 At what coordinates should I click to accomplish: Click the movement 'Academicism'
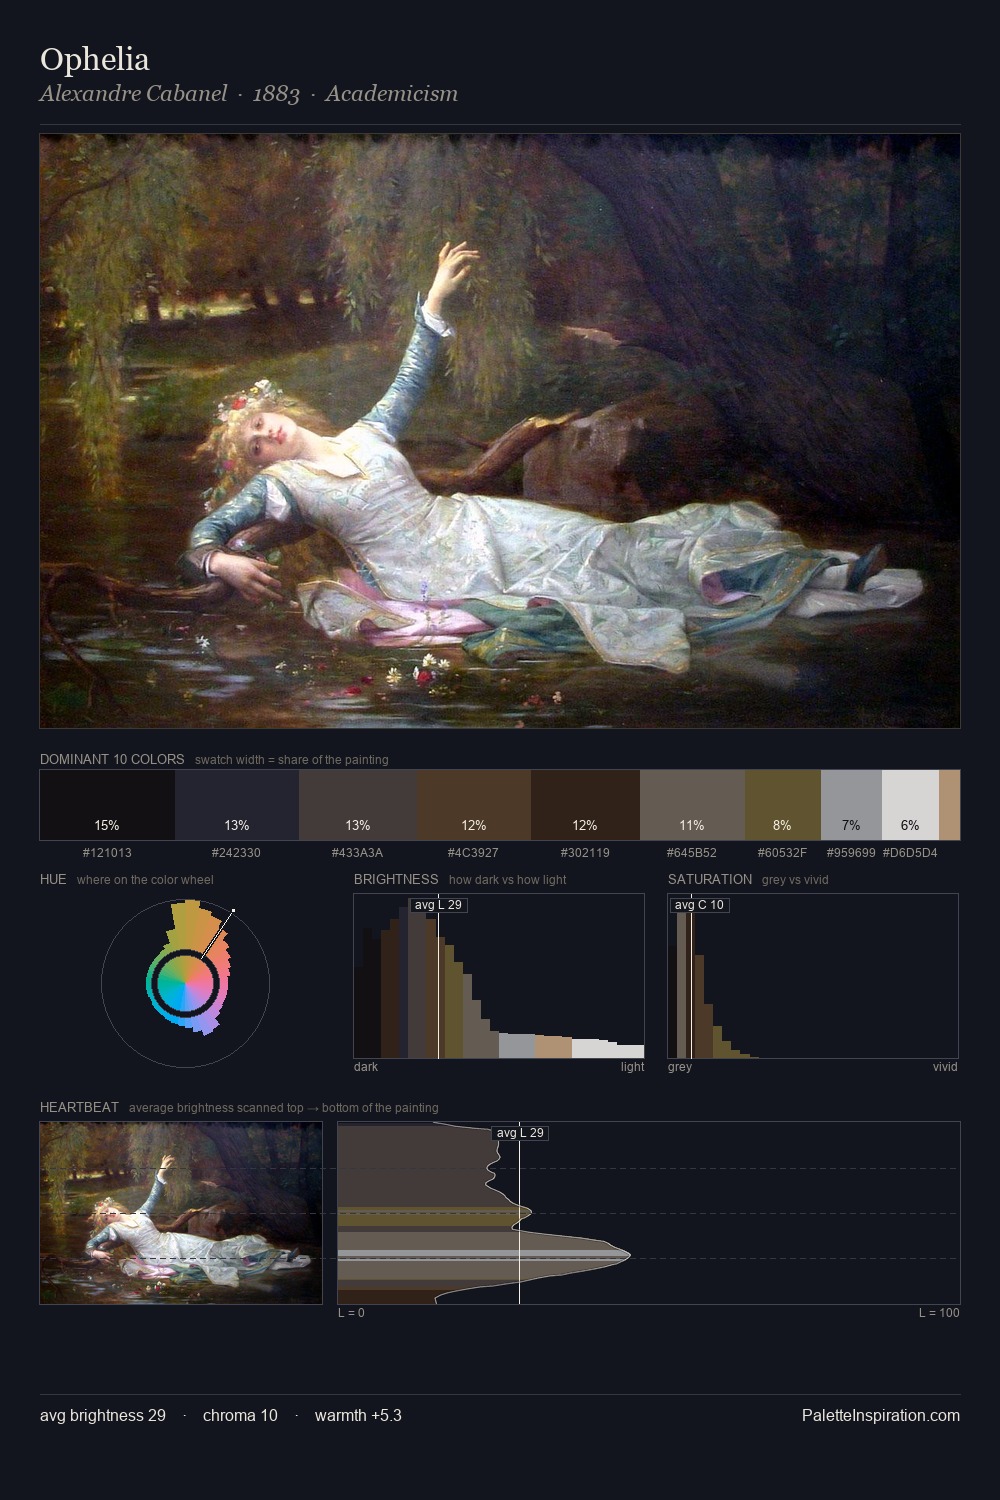[x=391, y=94]
